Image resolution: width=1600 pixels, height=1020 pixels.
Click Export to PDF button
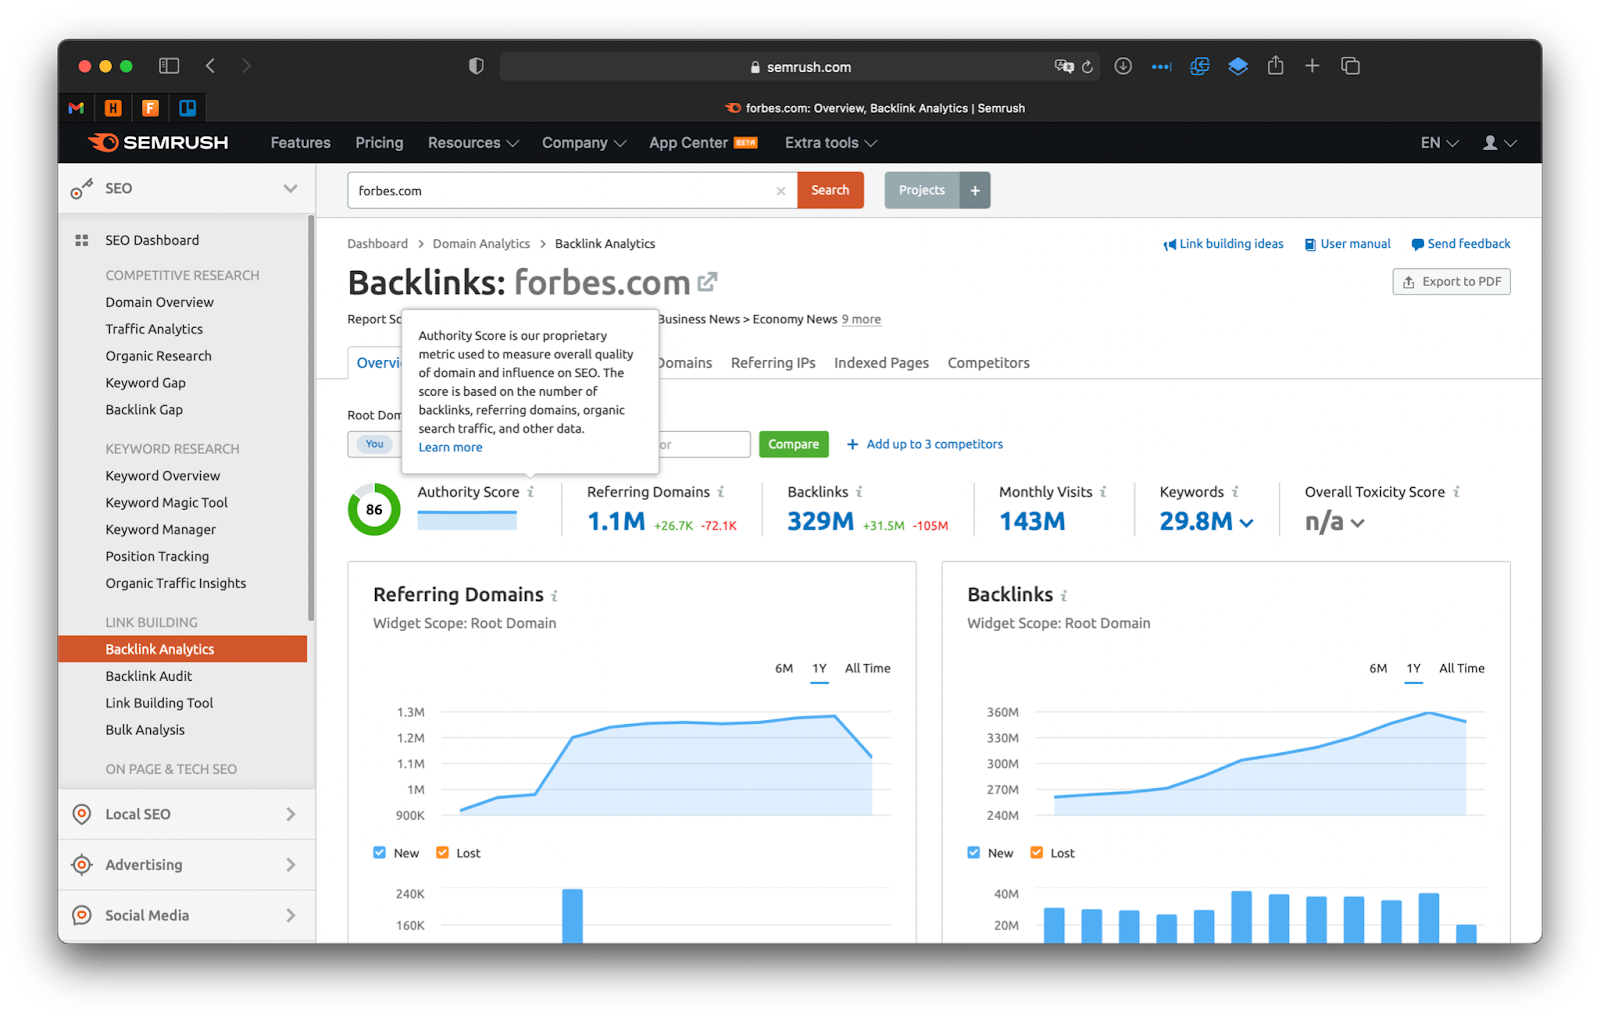(1451, 282)
